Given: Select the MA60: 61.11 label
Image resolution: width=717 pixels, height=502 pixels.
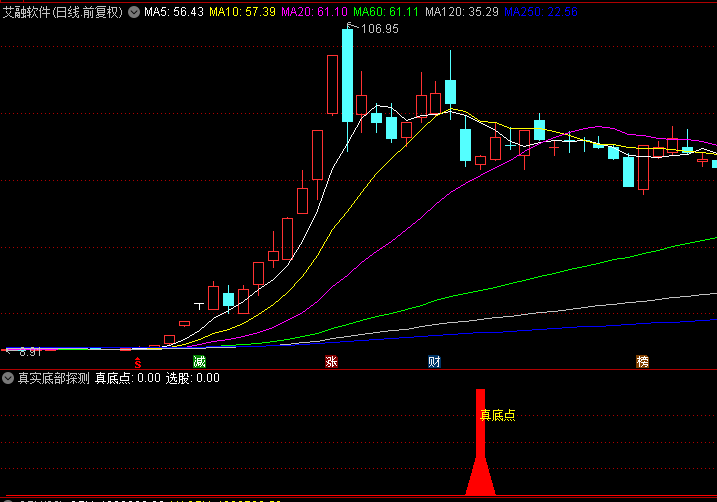Looking at the screenshot, I should pyautogui.click(x=386, y=12).
